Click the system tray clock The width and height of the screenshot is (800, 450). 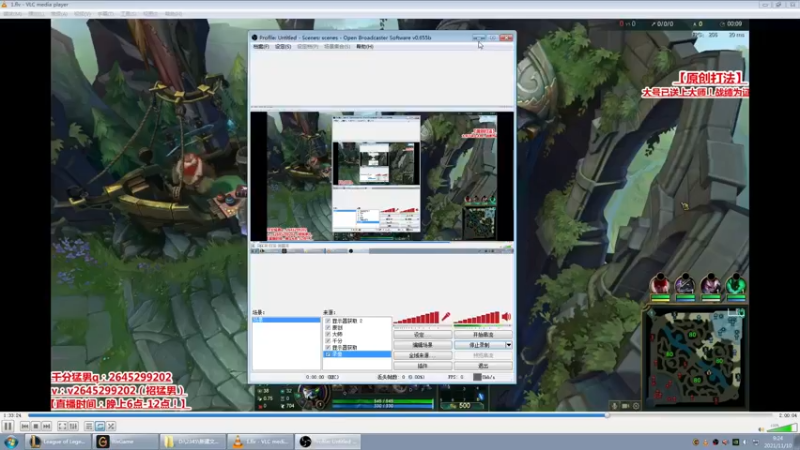[x=778, y=442]
